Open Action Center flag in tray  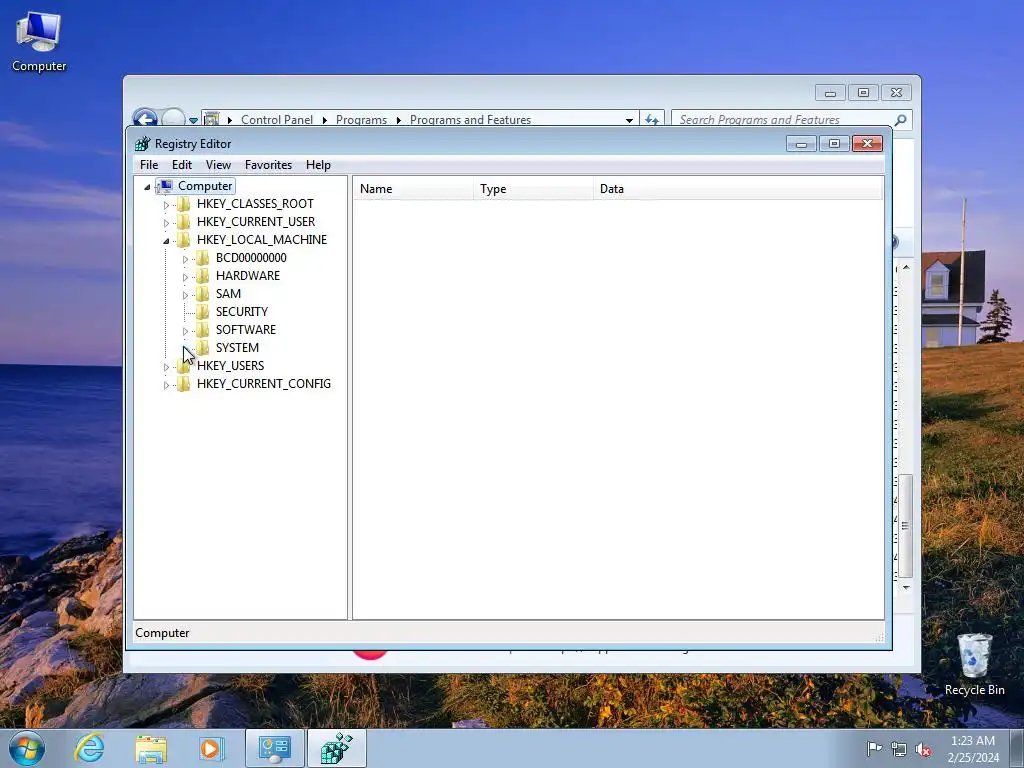[x=874, y=749]
